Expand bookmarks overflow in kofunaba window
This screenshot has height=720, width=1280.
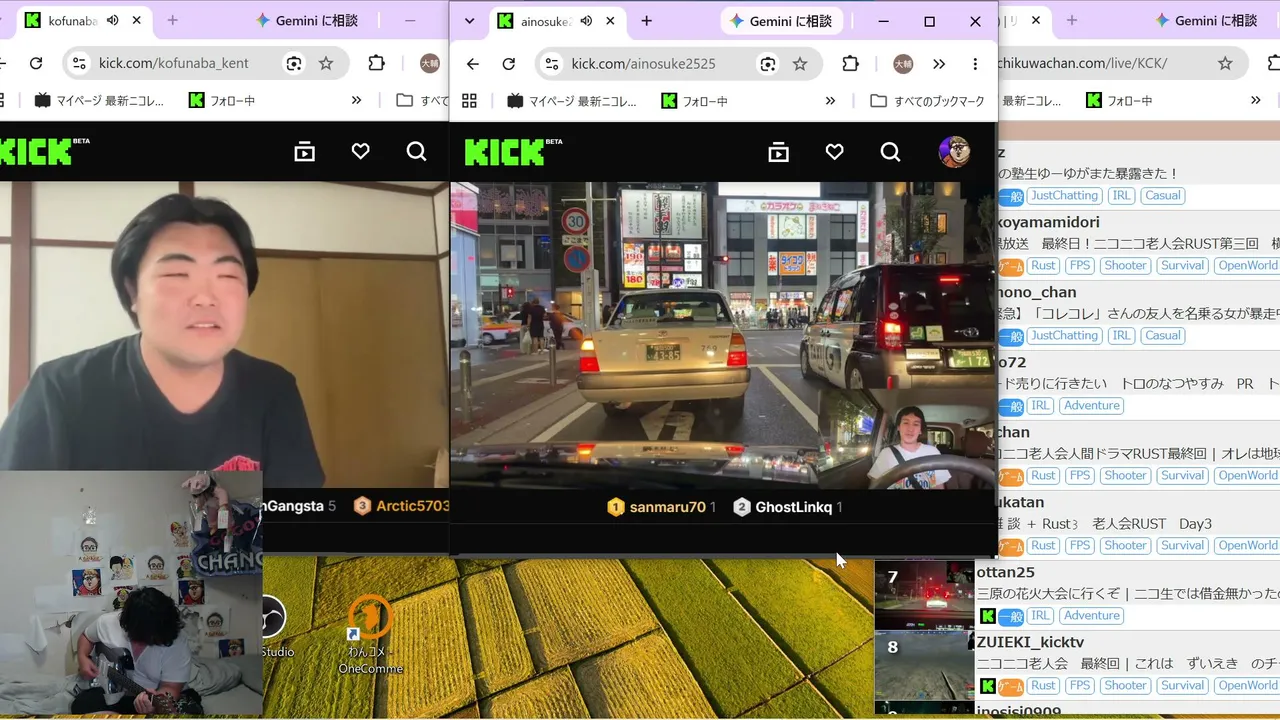point(357,100)
